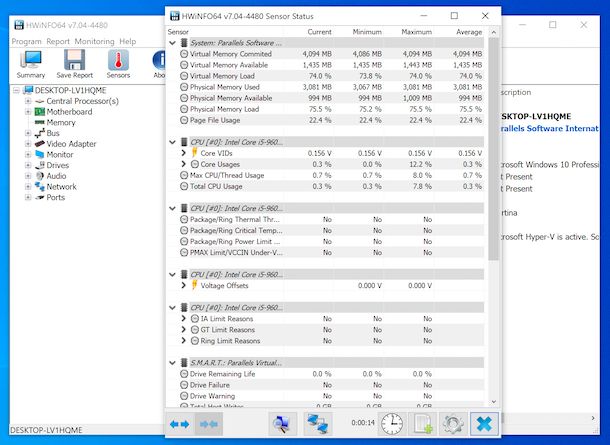The width and height of the screenshot is (610, 445).
Task: Open the Help menu
Action: point(128,41)
